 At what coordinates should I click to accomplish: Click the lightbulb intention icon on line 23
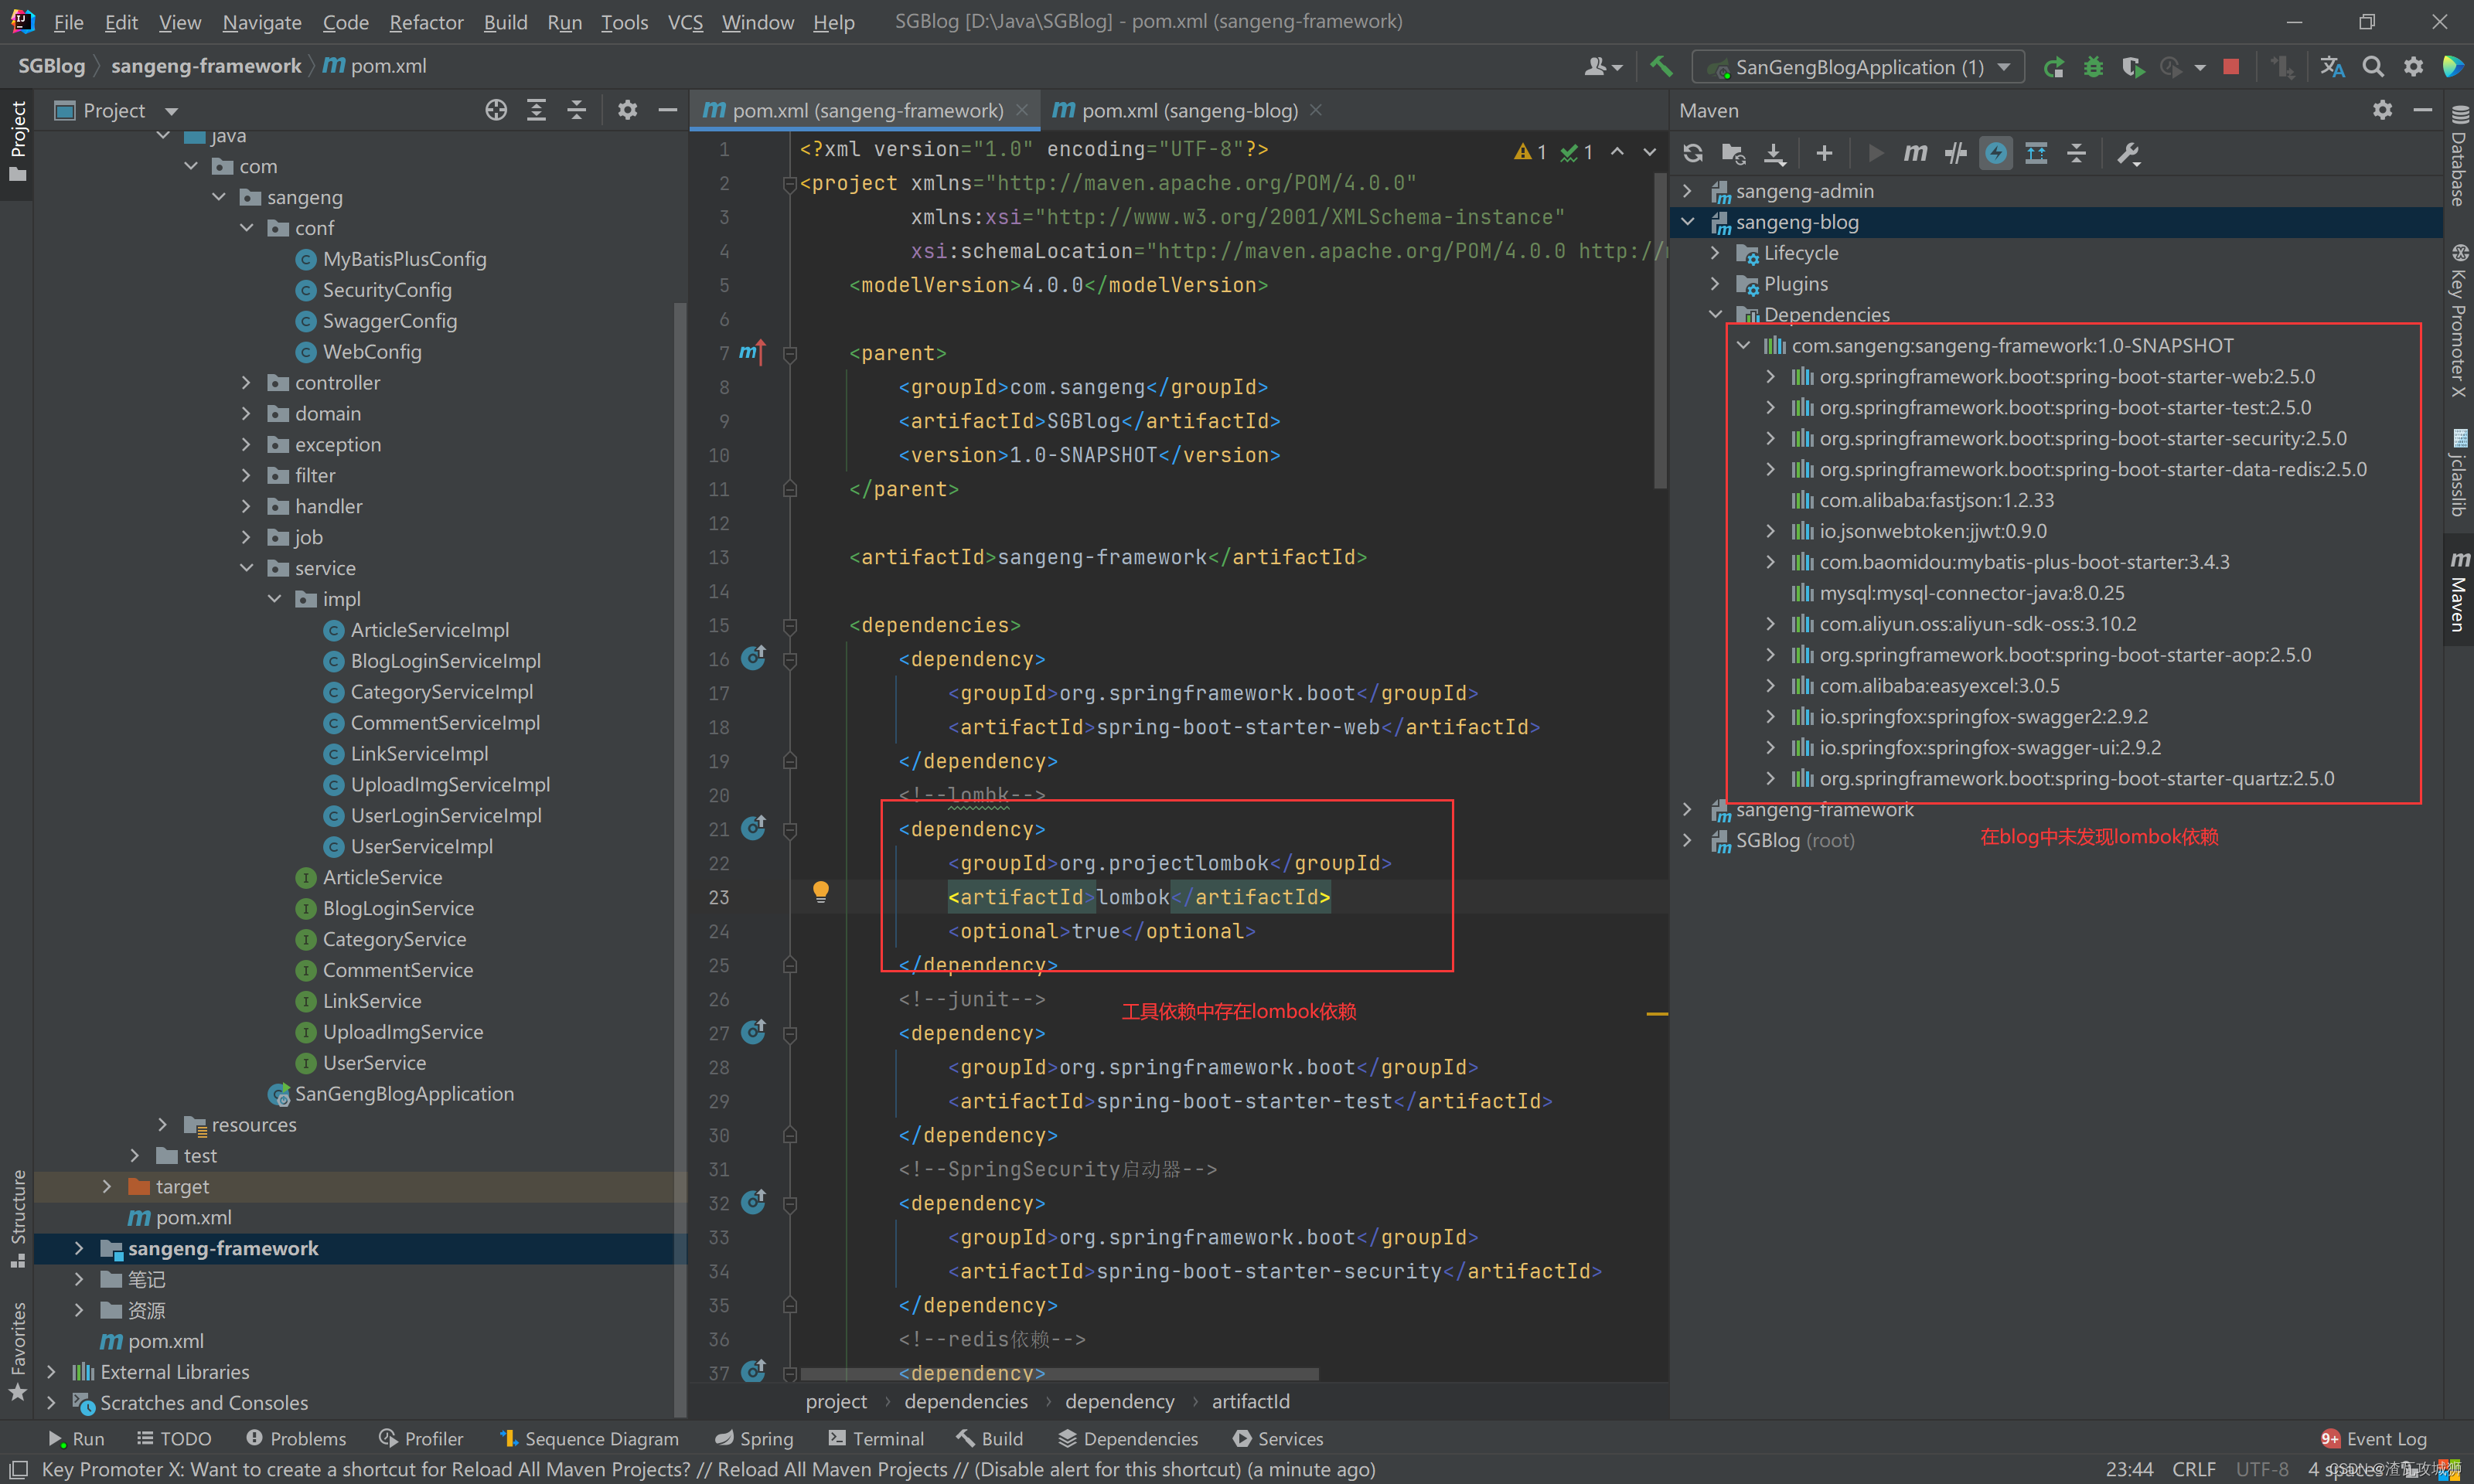coord(820,892)
